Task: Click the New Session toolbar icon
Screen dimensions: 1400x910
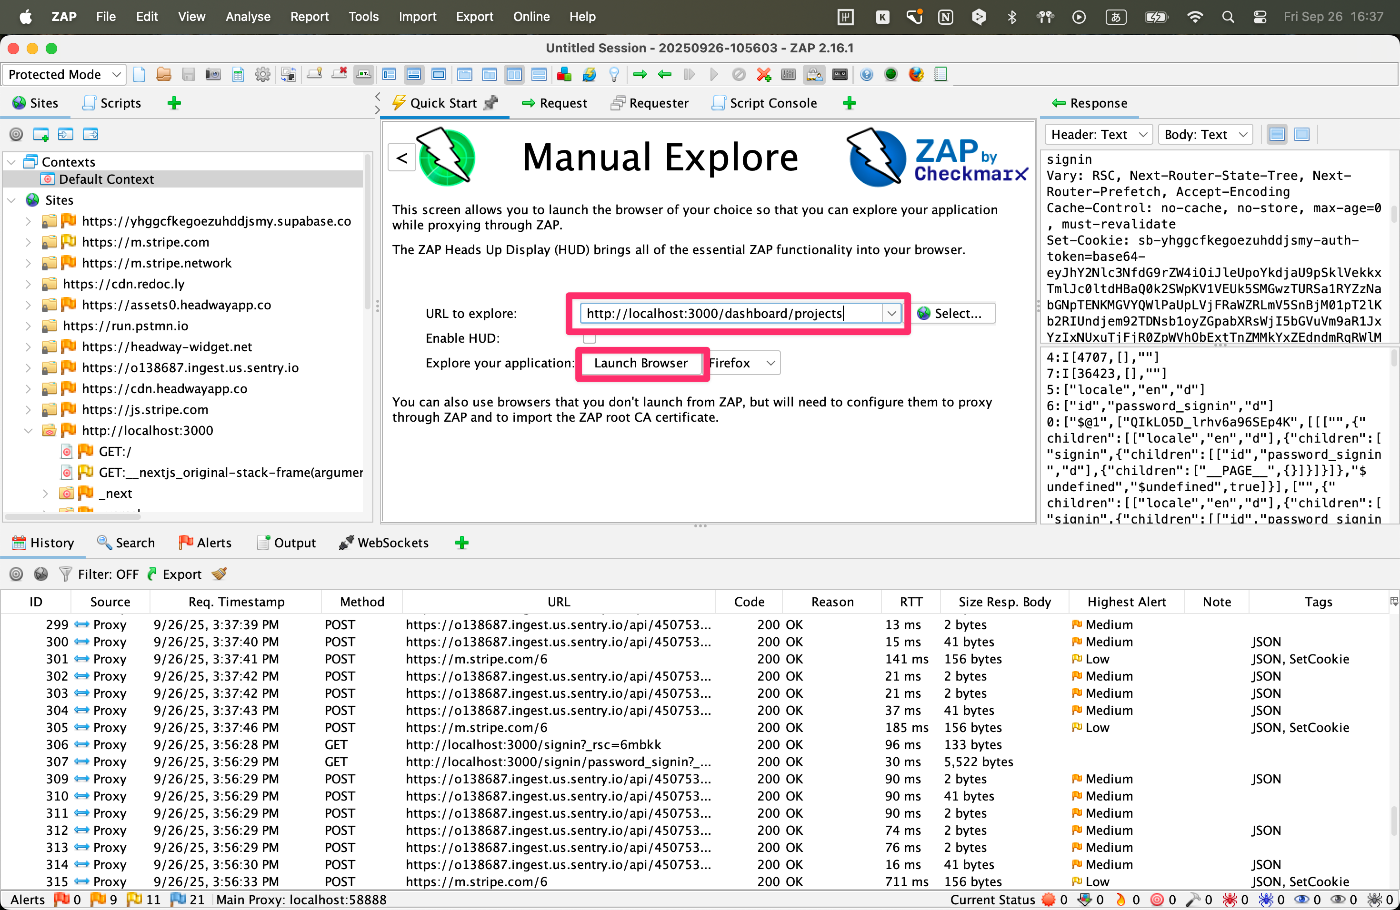Action: [139, 74]
